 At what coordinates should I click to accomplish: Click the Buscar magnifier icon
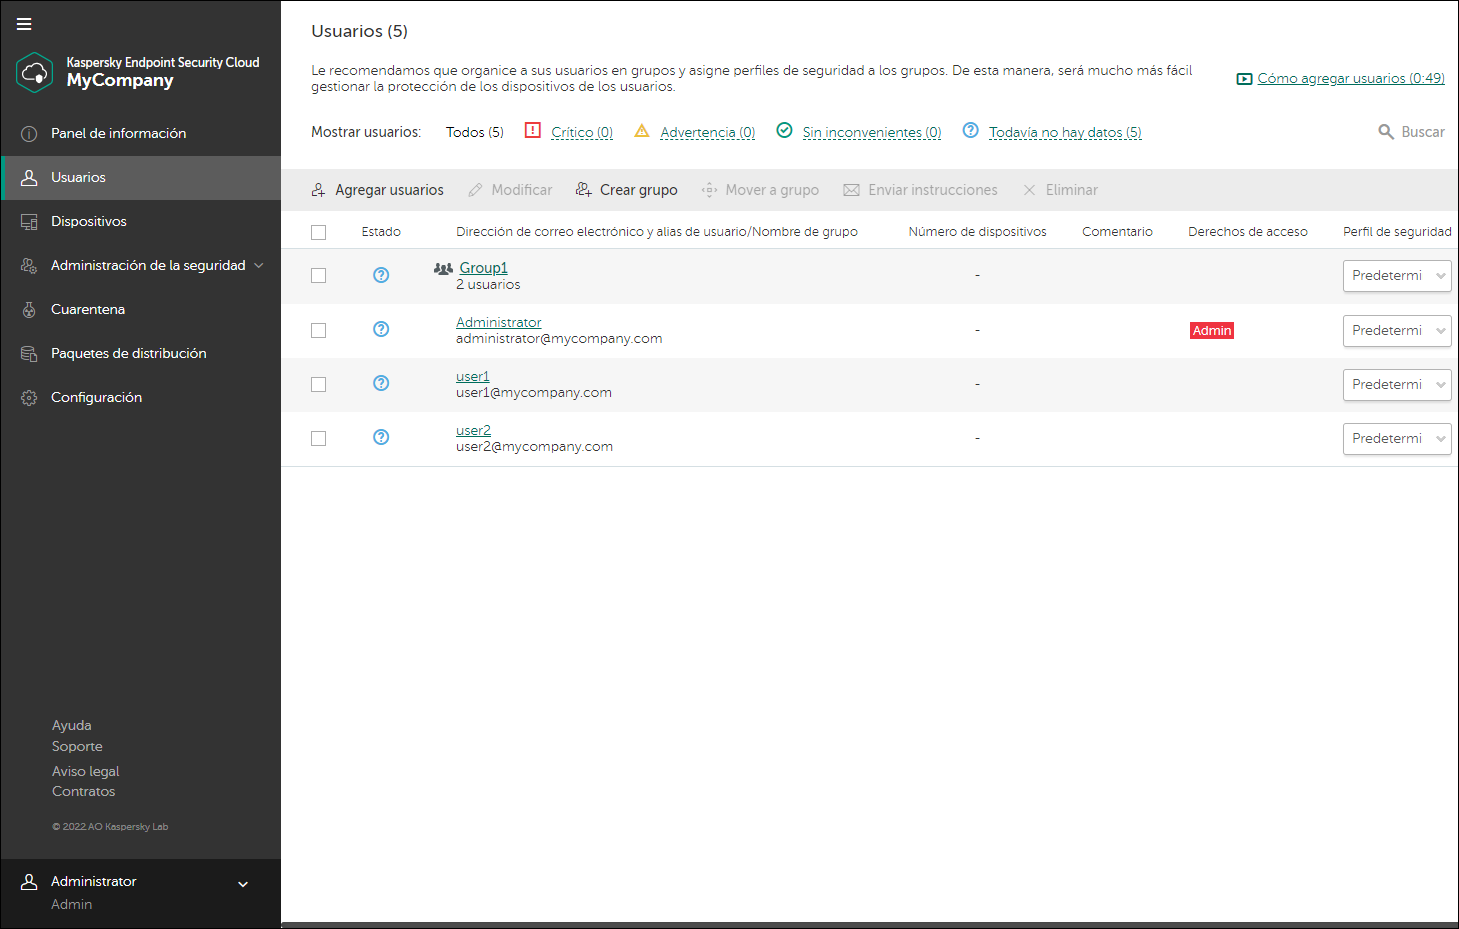[1386, 132]
